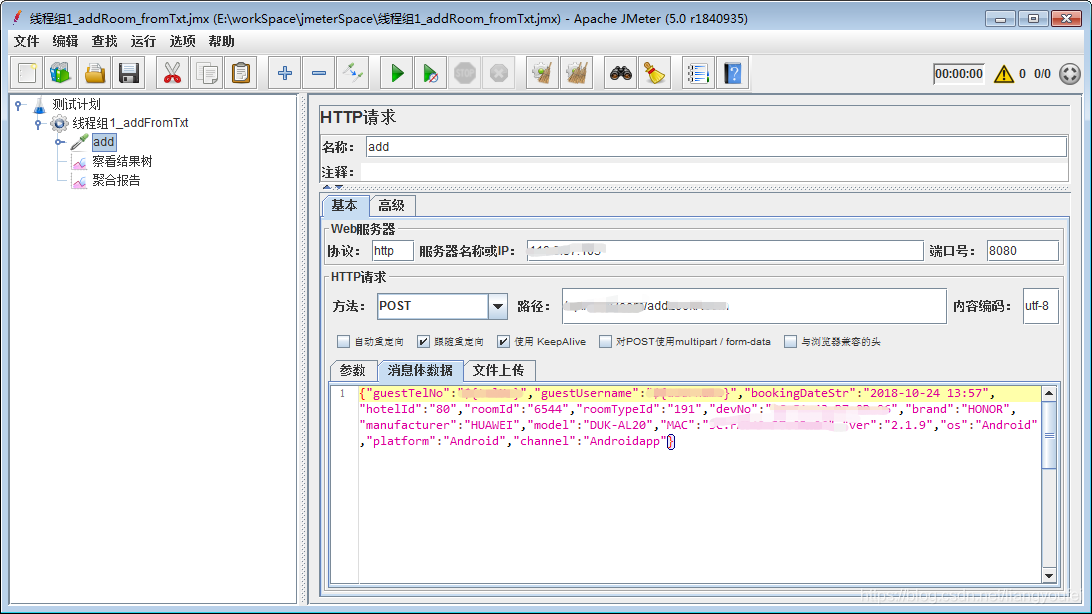This screenshot has width=1092, height=614.
Task: Select 线程组1_addFromTxt thread group
Action: point(130,123)
